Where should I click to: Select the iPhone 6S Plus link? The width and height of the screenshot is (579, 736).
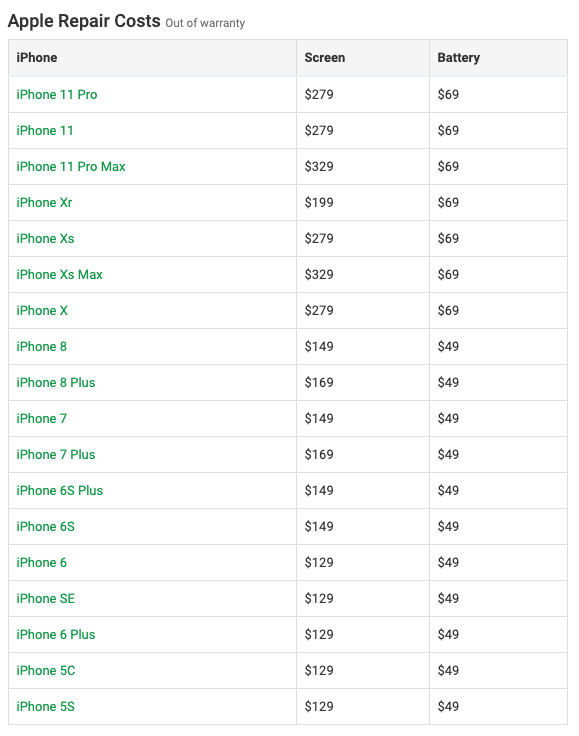(x=60, y=491)
